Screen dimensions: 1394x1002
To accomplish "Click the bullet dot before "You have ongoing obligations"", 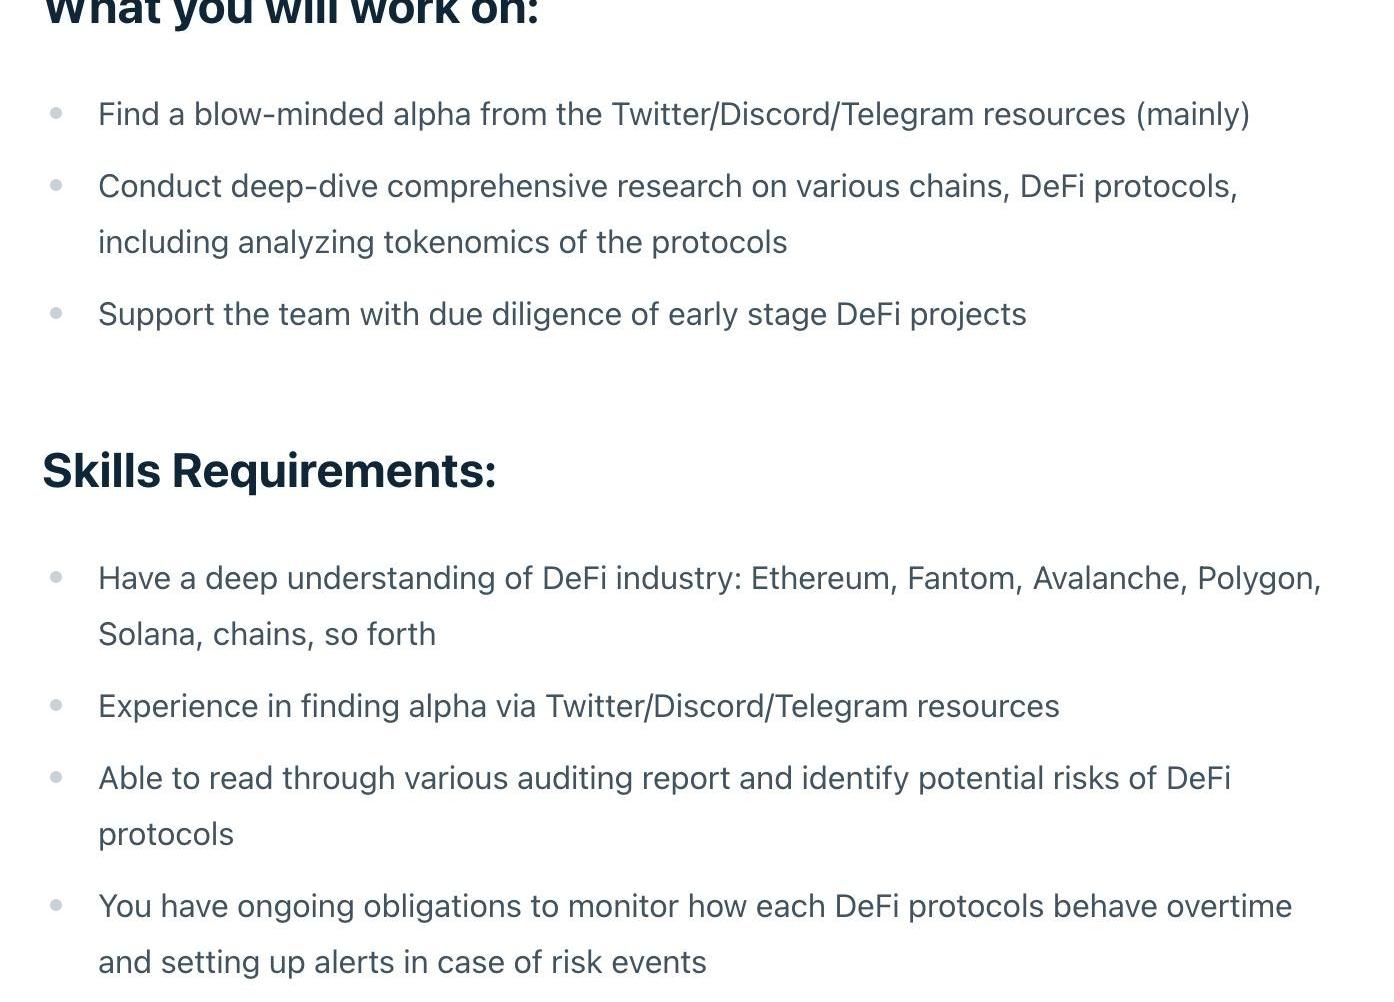I will [x=56, y=905].
